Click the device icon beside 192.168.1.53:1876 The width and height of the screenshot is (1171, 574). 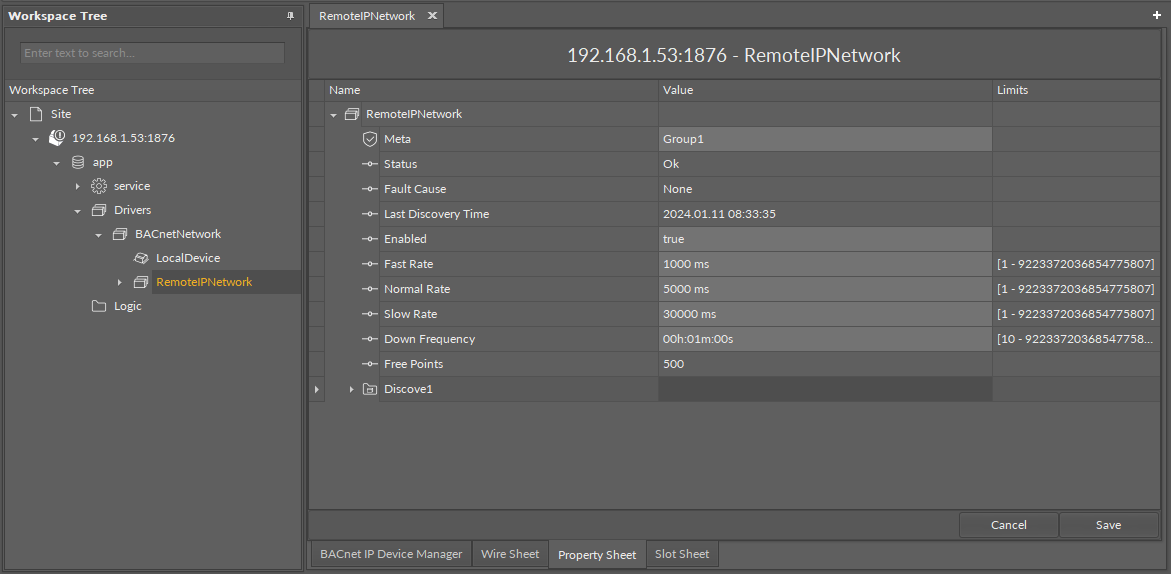coord(57,138)
